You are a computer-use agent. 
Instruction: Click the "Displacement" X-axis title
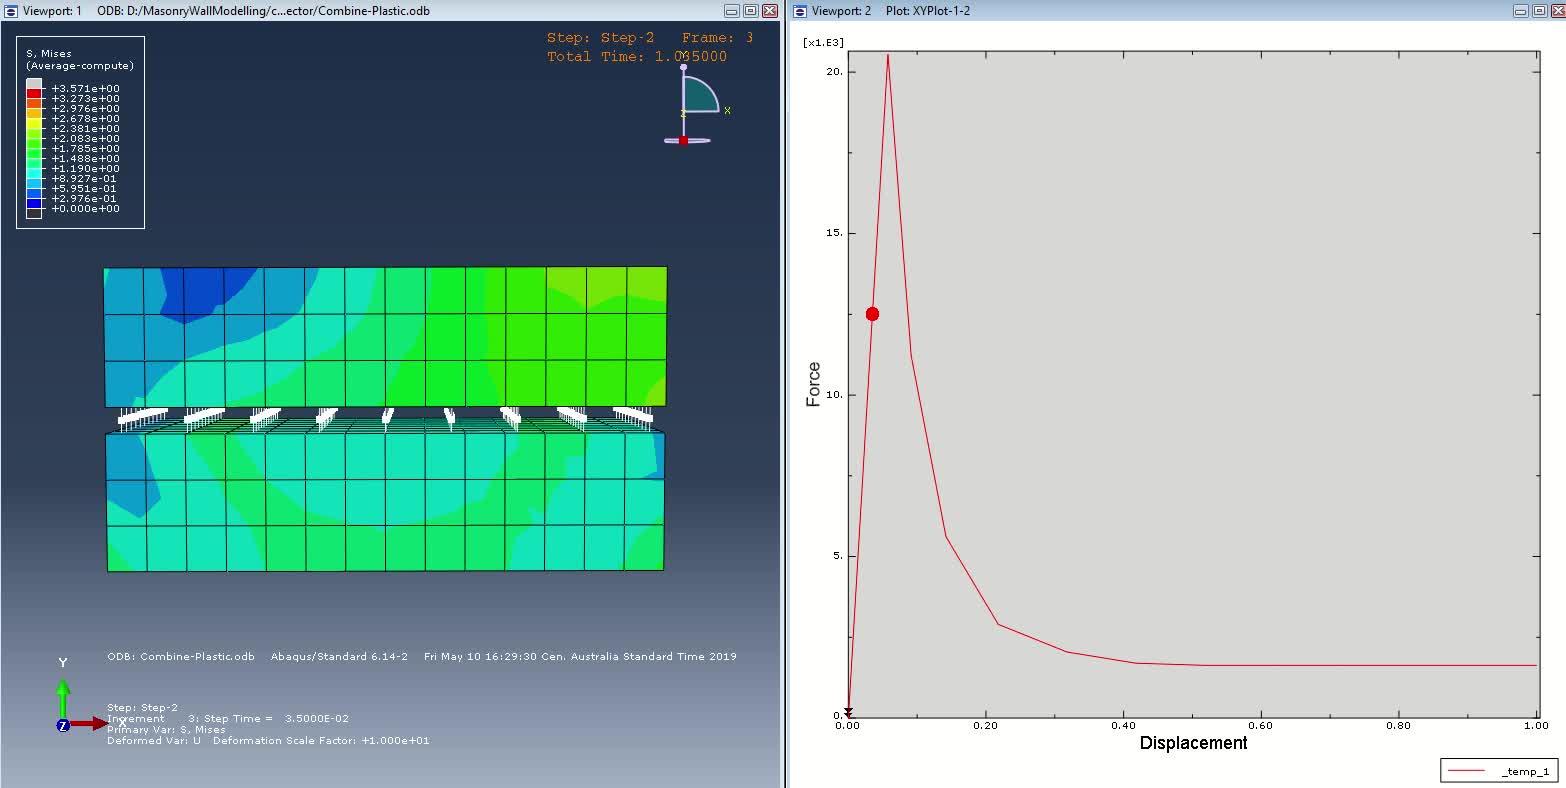[1193, 743]
